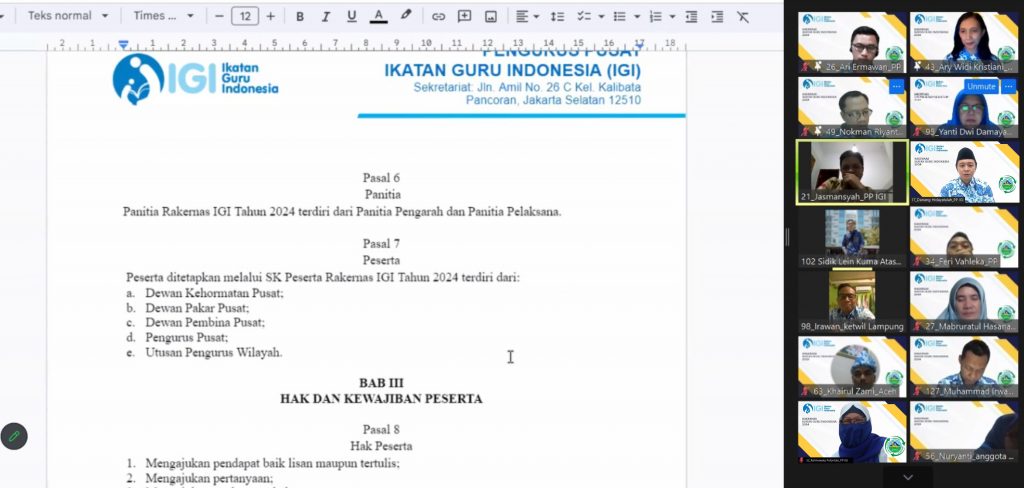
Task: Open the Times font family dropdown
Action: tap(164, 16)
